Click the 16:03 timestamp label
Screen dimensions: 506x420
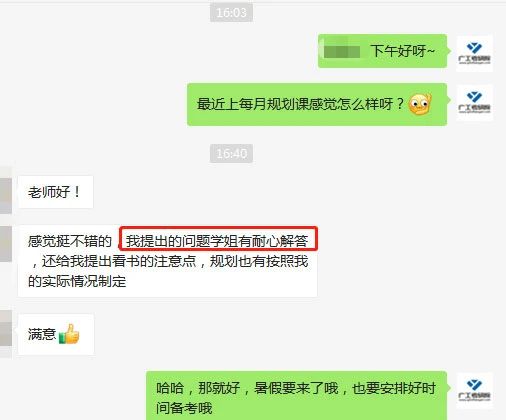pyautogui.click(x=231, y=13)
